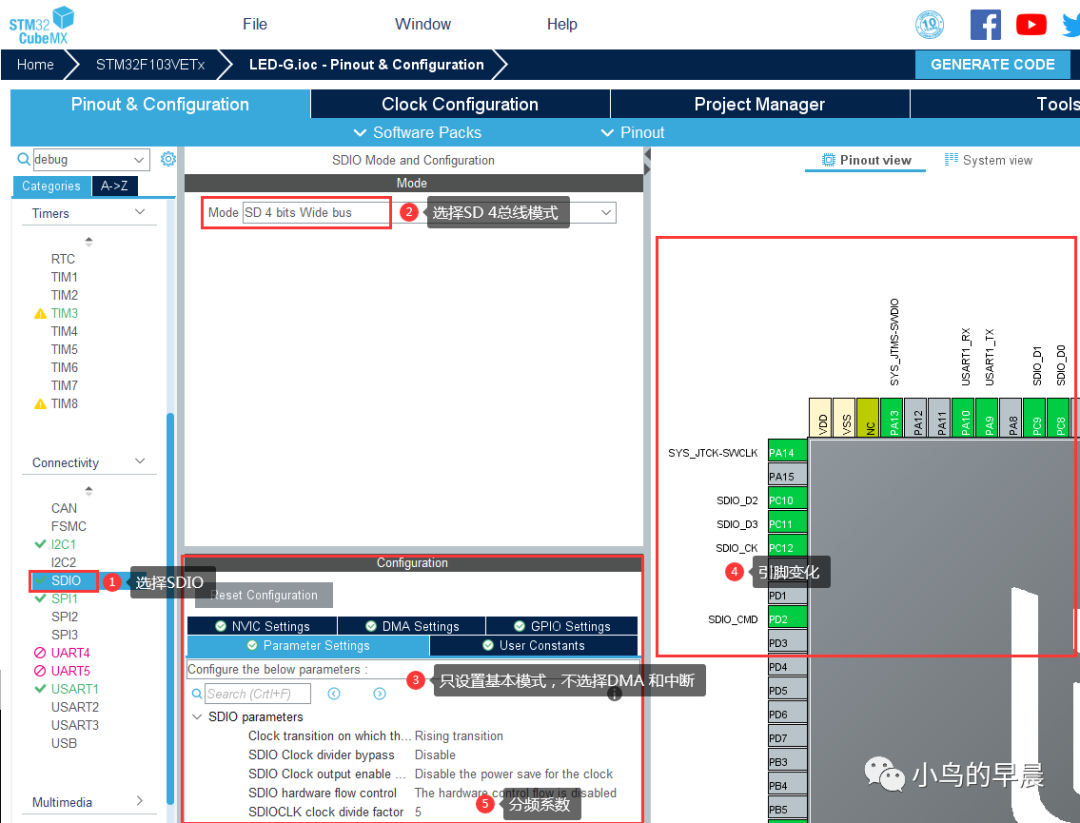Select pin PD2 on the chip
The height and width of the screenshot is (823, 1080).
pos(787,619)
